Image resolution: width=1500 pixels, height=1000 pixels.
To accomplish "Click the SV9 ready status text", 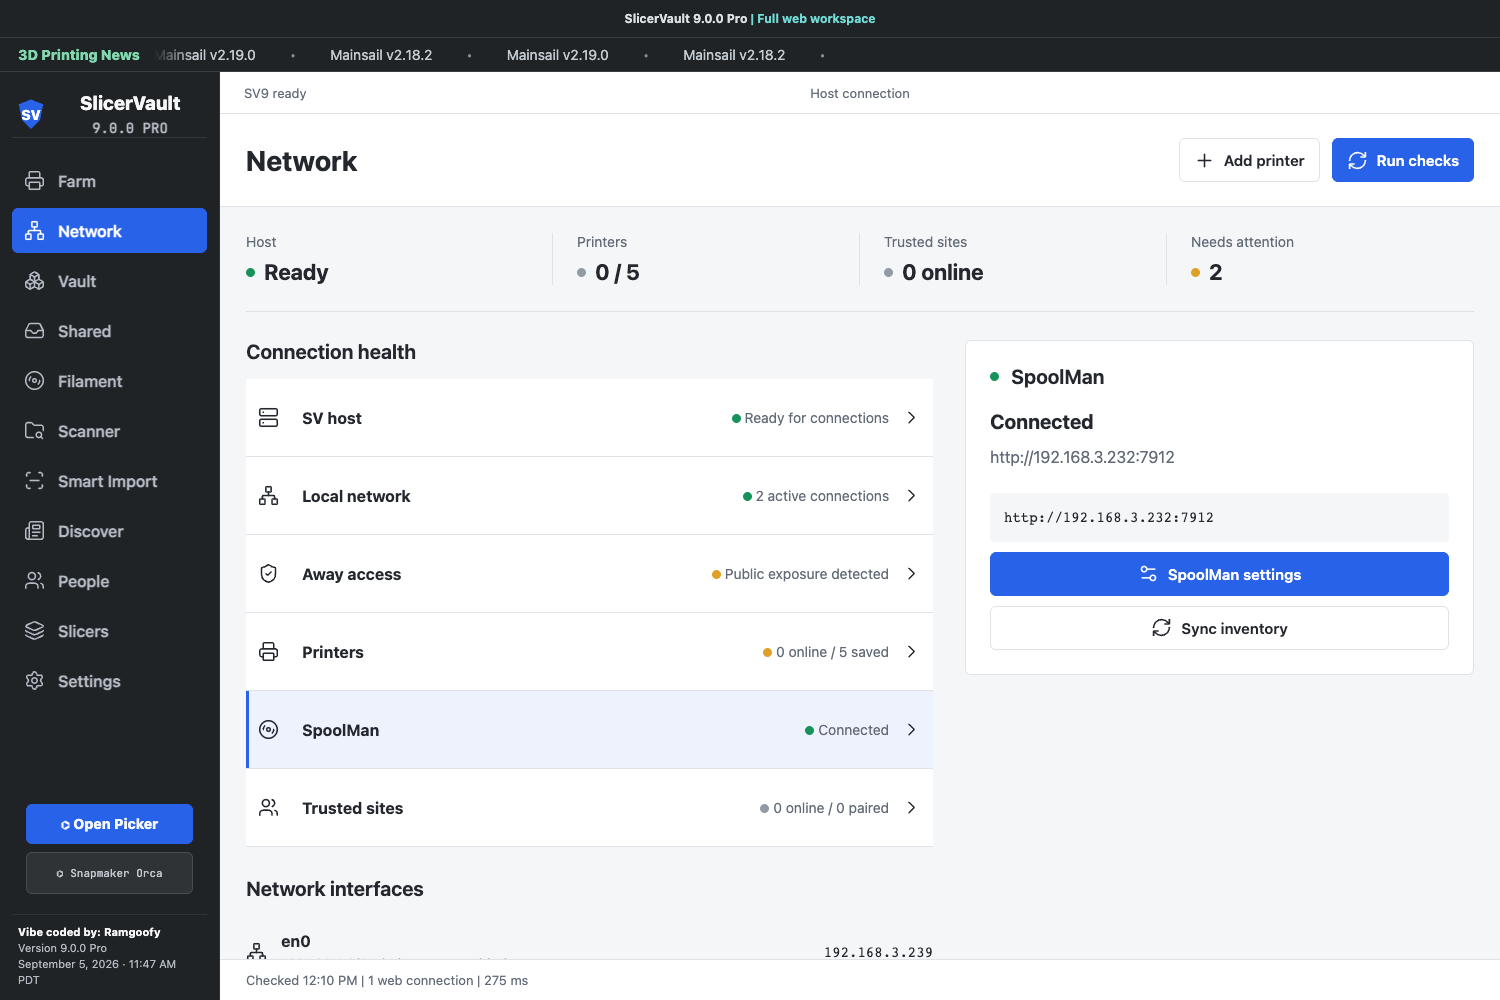I will [x=275, y=93].
